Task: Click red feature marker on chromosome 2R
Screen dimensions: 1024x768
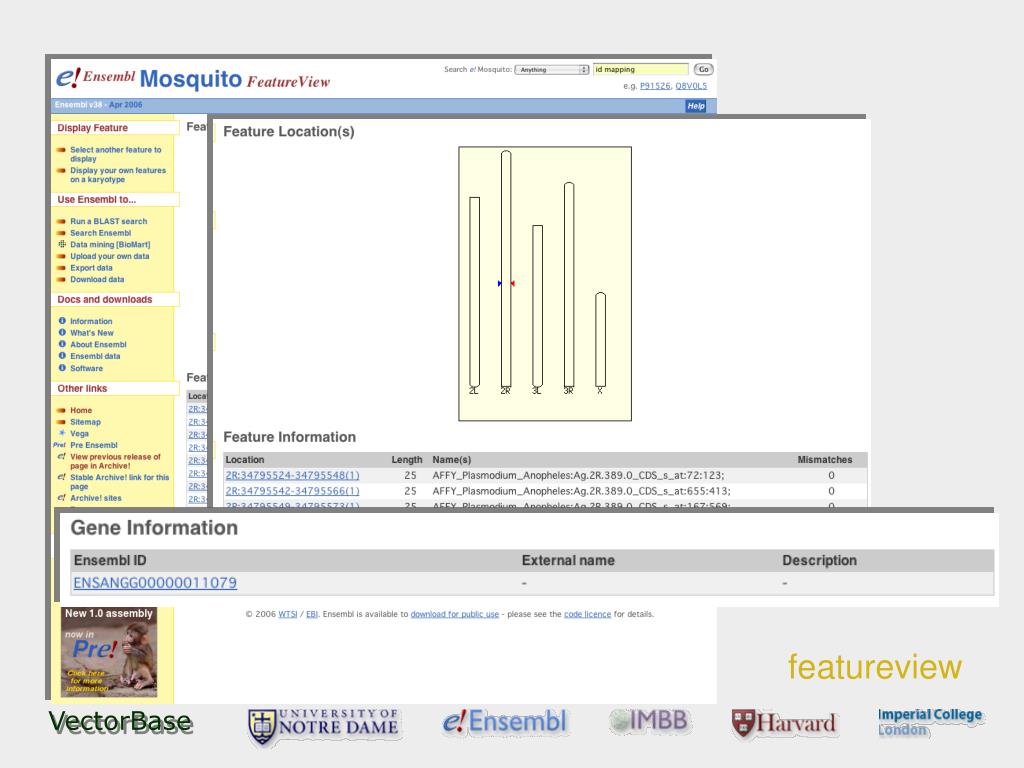Action: click(x=513, y=283)
